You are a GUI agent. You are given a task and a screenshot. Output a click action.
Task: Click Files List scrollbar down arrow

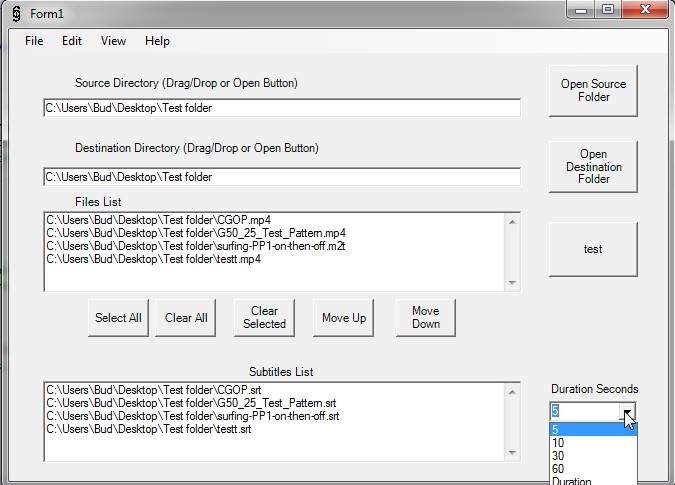click(x=512, y=282)
